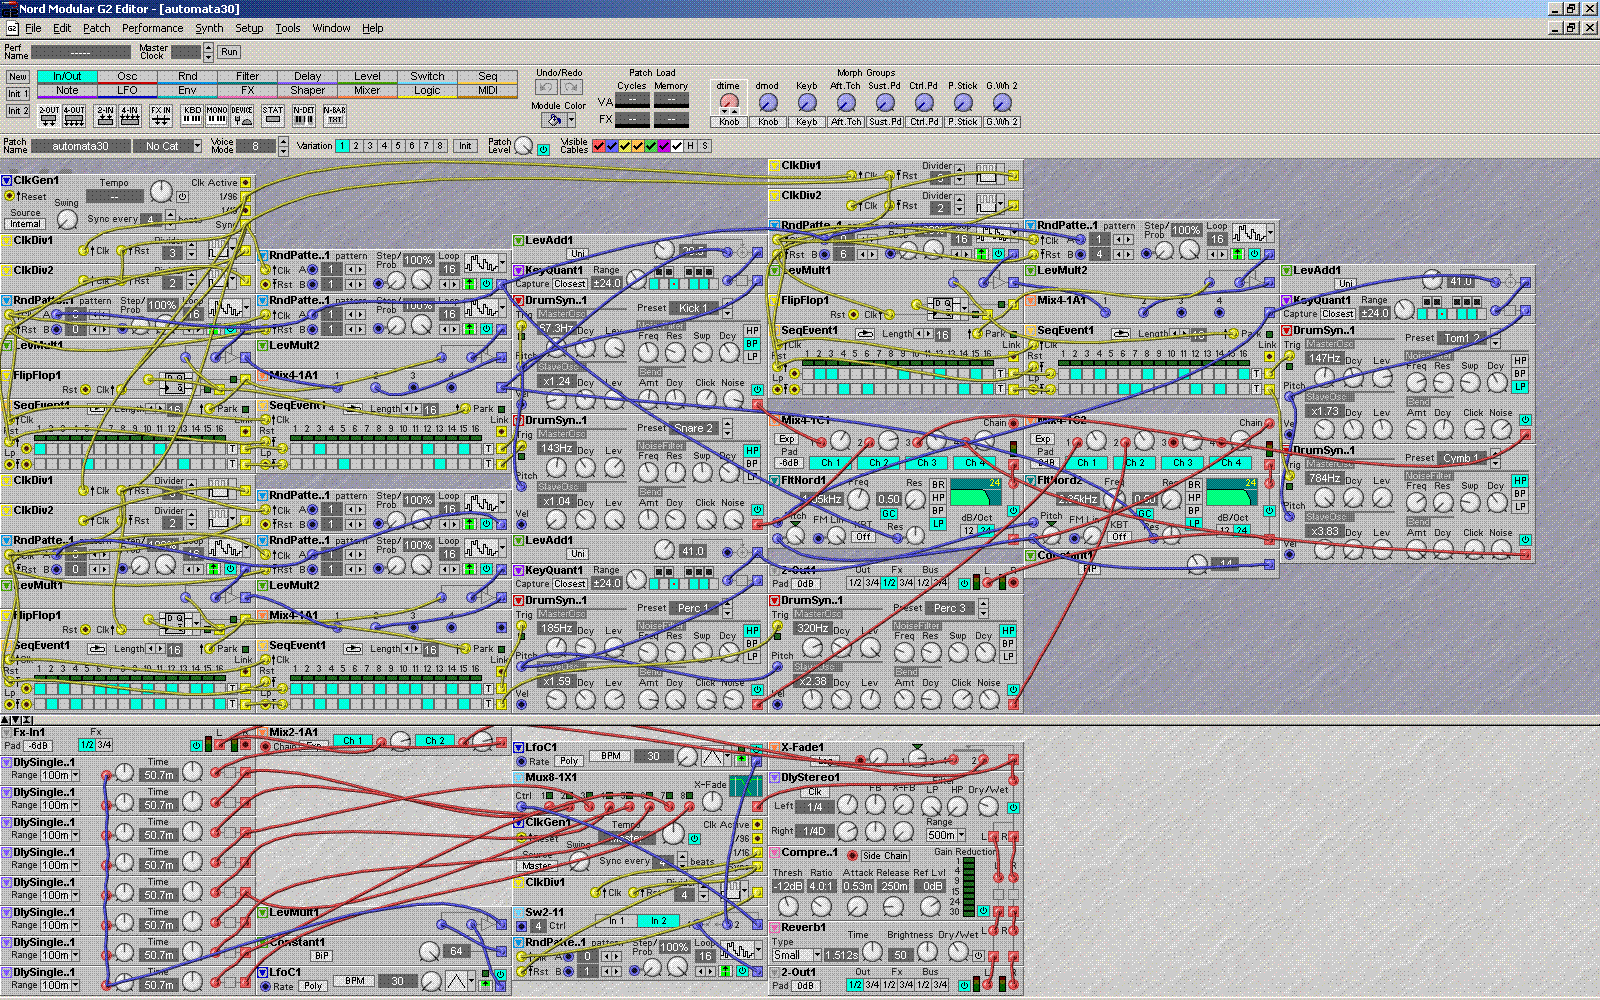Click the P.Stick morph group knob
1600x1000 pixels.
(963, 103)
